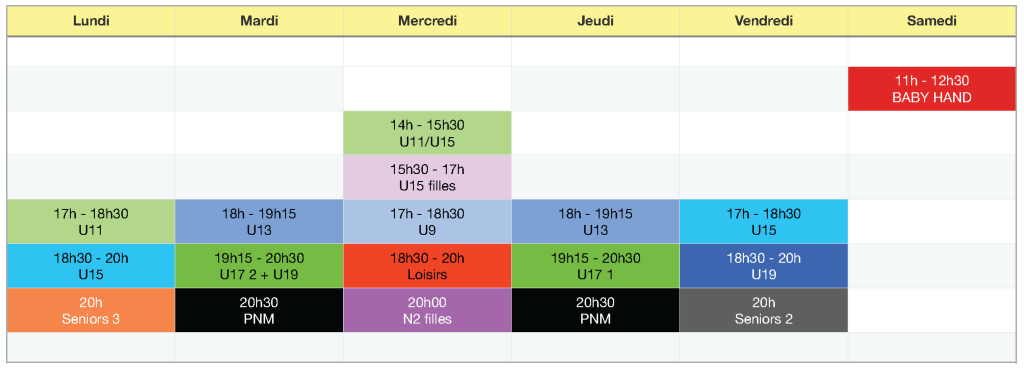Click the pink U15 filles session
Image resolution: width=1024 pixels, height=370 pixels.
point(427,177)
